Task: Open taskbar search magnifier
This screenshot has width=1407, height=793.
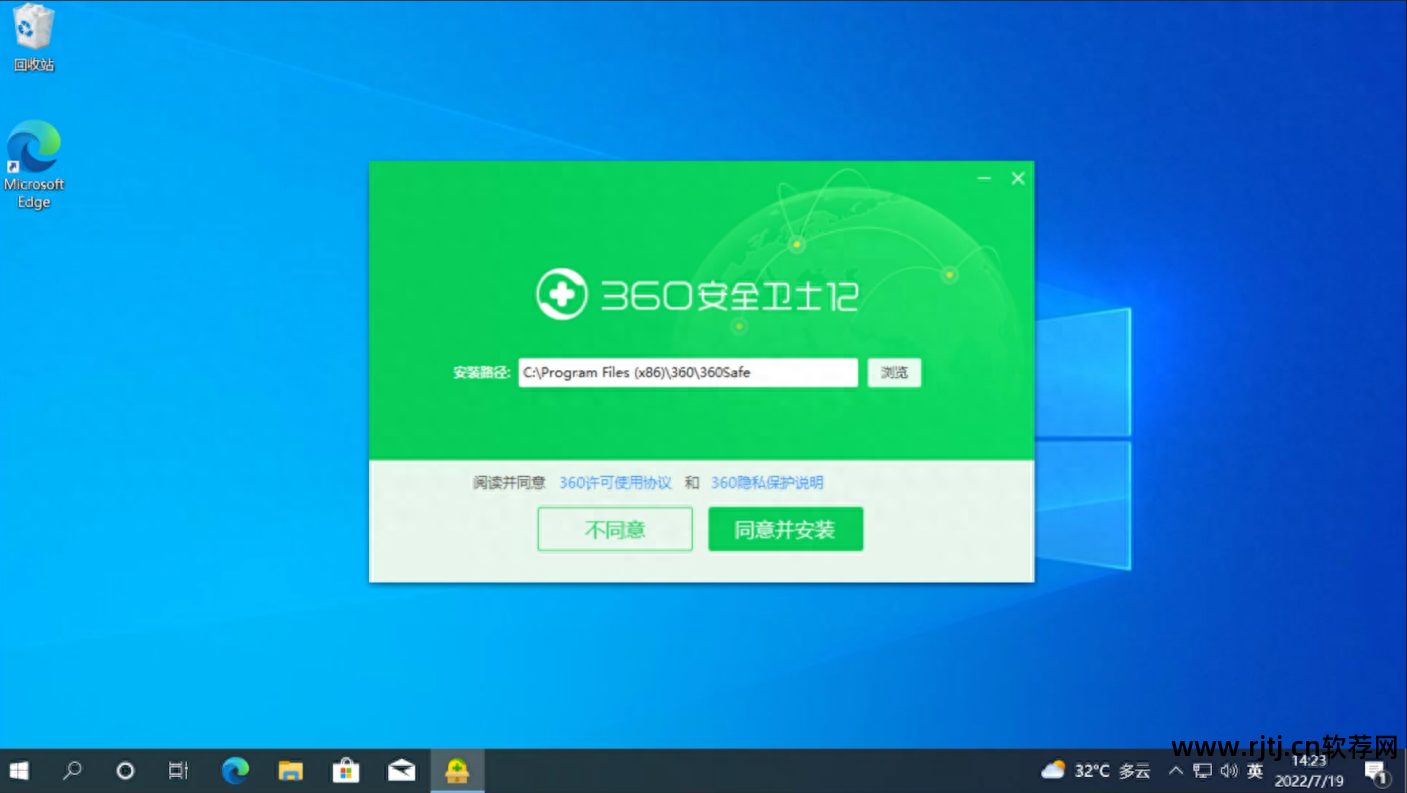Action: (x=72, y=771)
